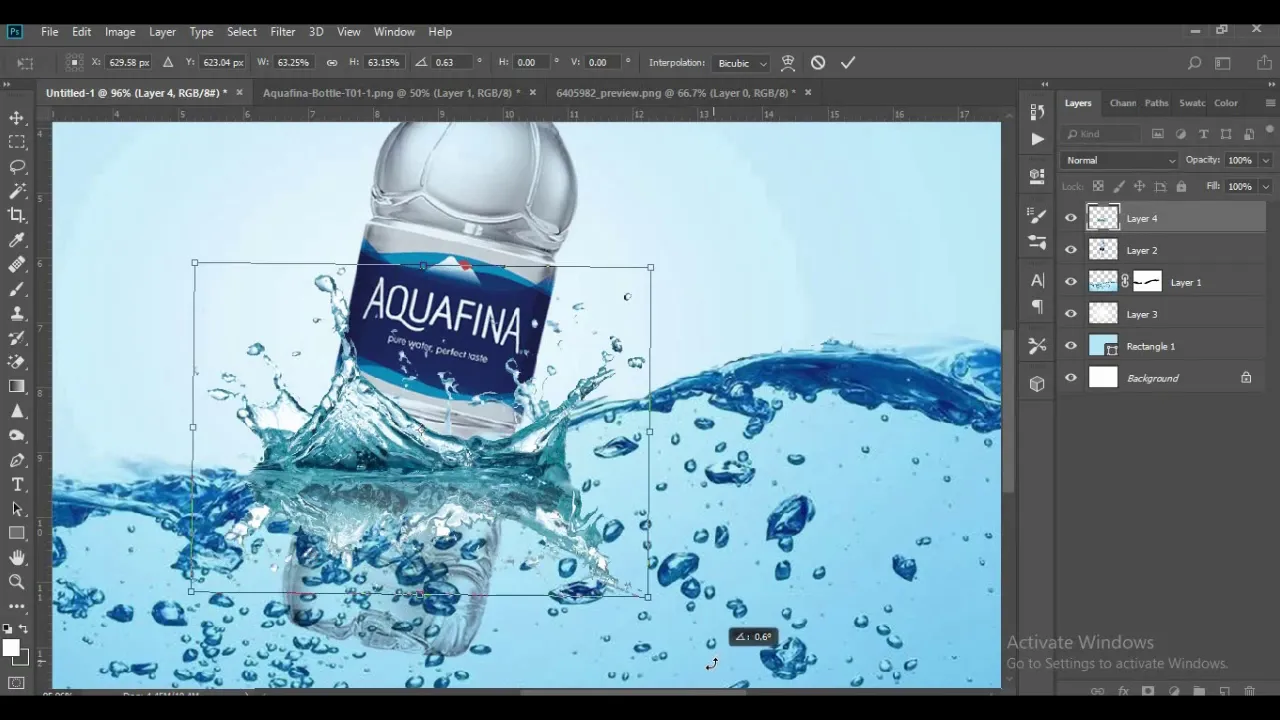The width and height of the screenshot is (1280, 720).
Task: Cancel the transform with the circle-slash icon
Action: point(818,62)
